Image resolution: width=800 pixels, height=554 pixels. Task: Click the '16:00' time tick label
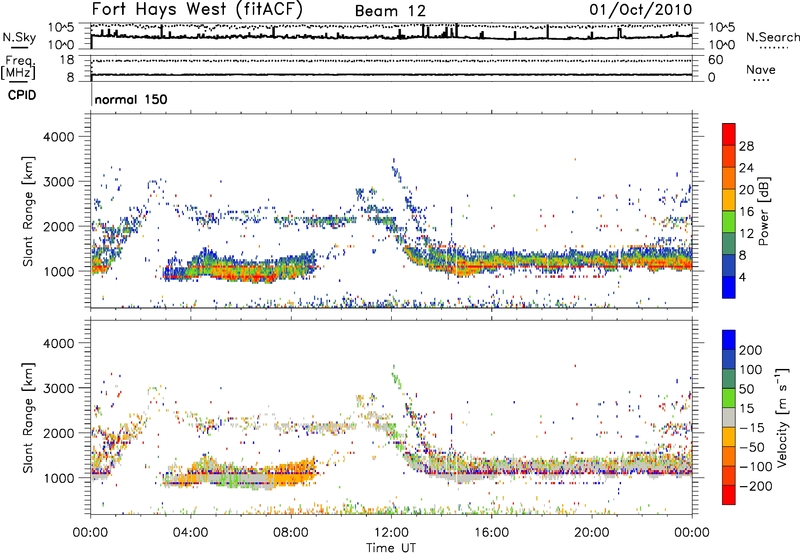tap(491, 533)
